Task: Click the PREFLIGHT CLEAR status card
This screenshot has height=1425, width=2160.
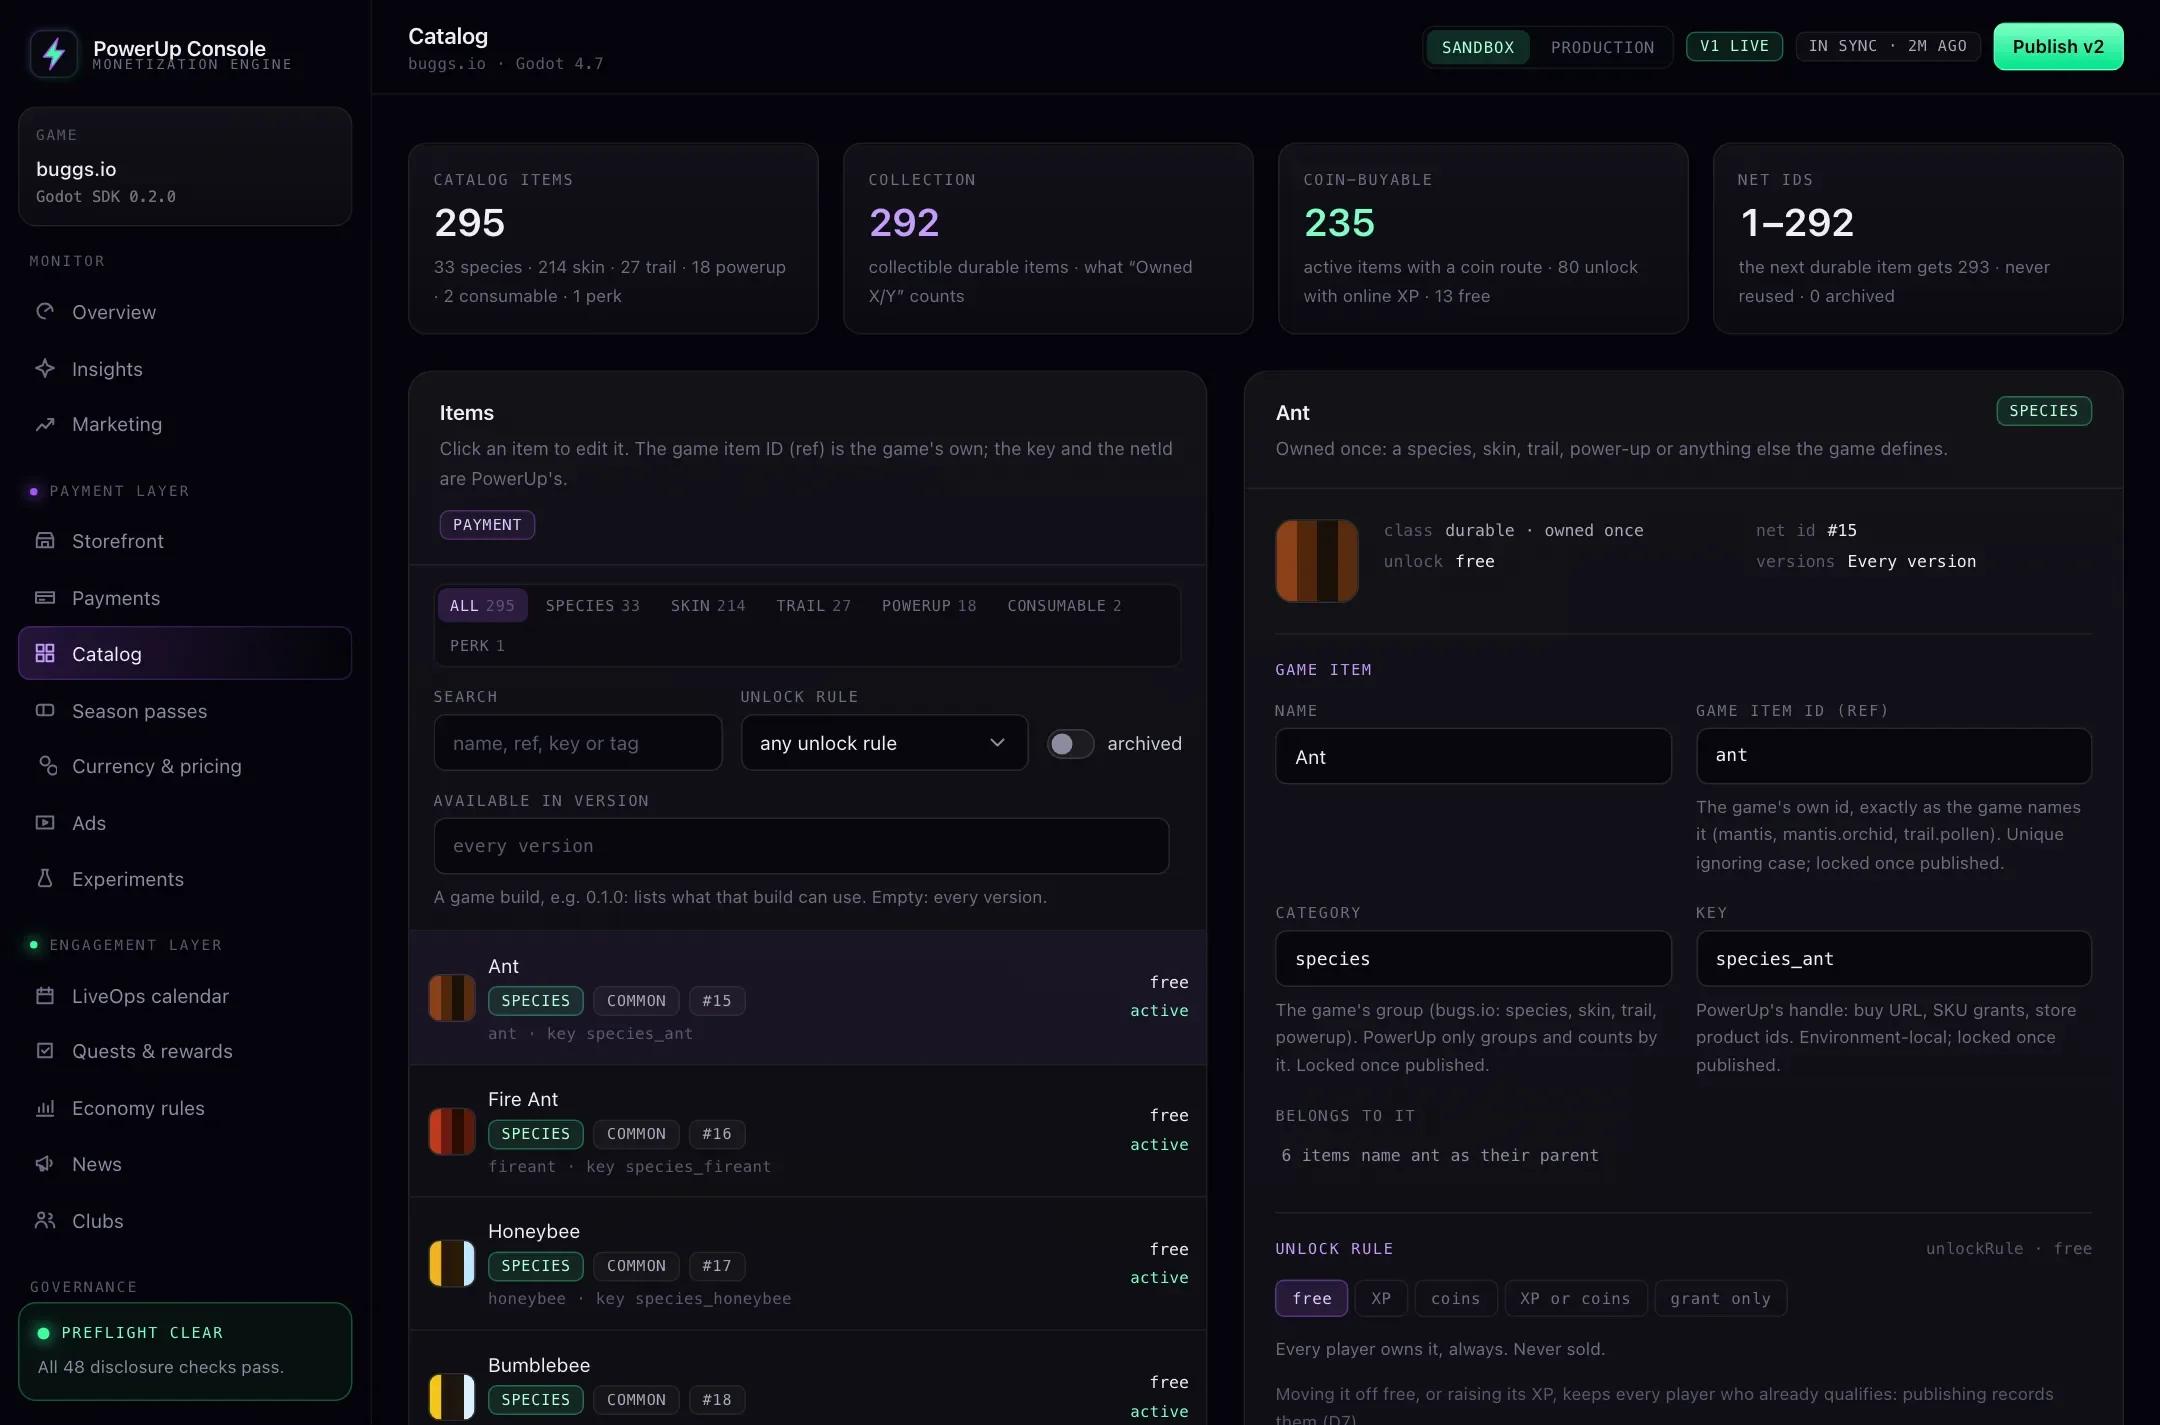Action: [x=185, y=1351]
